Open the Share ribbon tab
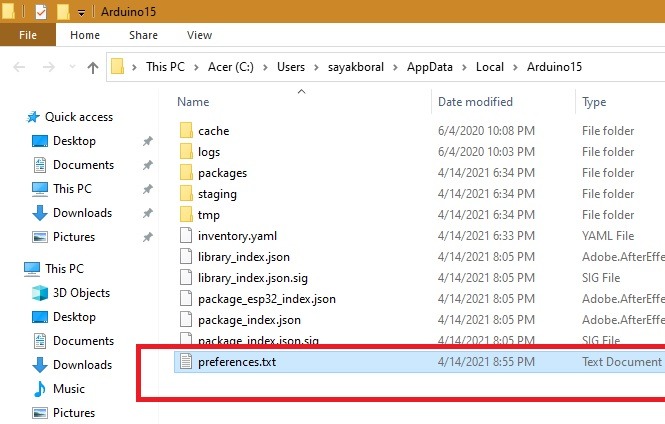The width and height of the screenshot is (665, 424). point(143,35)
